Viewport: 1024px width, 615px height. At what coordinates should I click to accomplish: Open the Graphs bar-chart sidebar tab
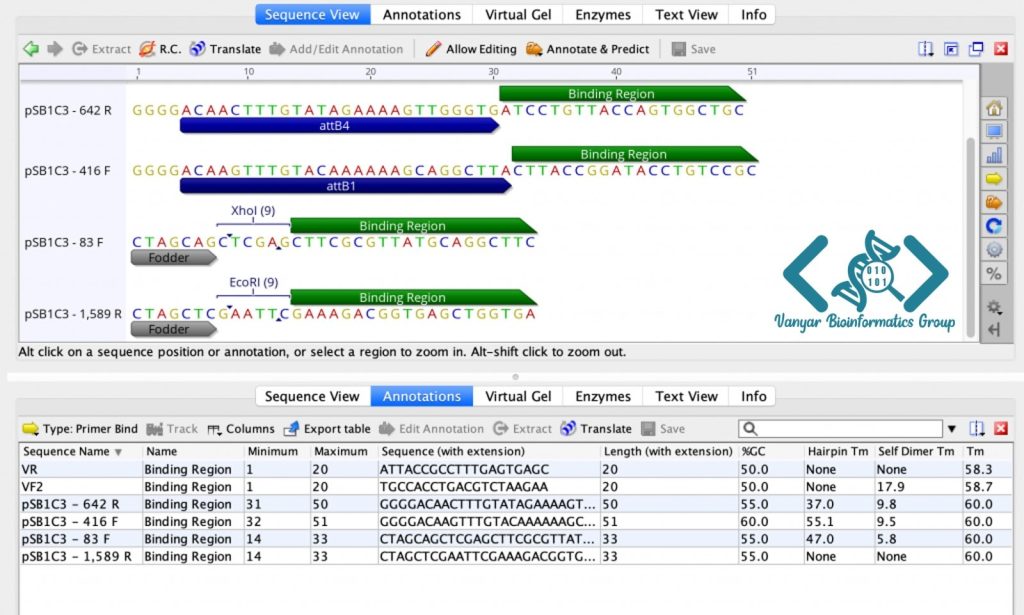click(x=994, y=155)
